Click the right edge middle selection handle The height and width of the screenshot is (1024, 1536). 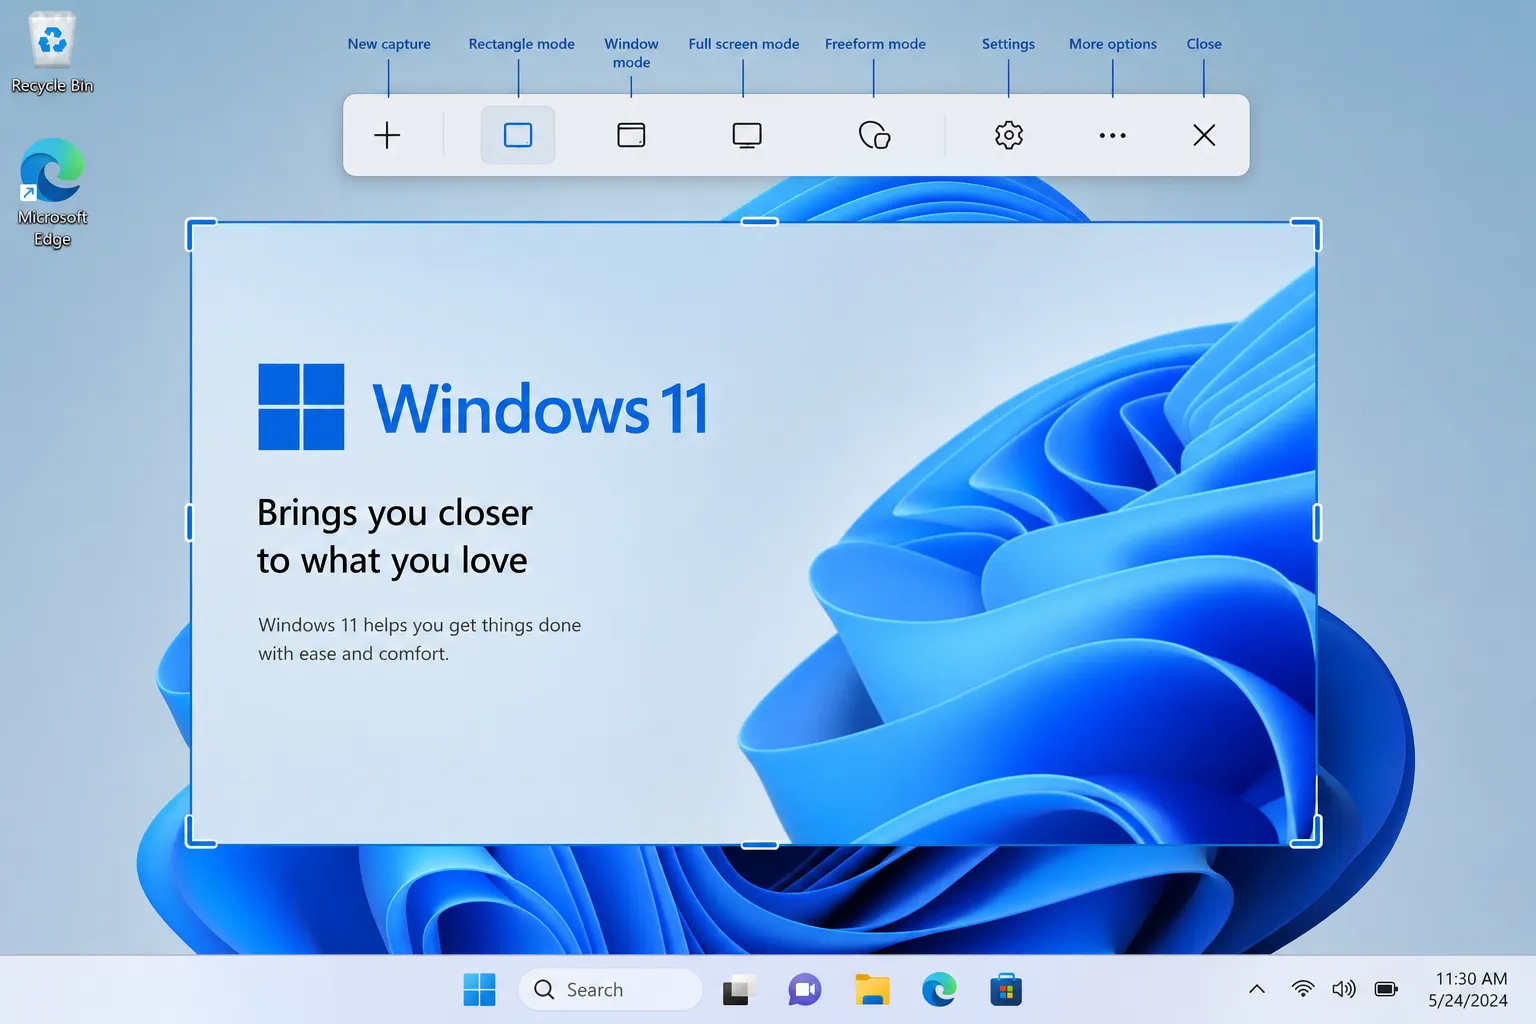[1317, 522]
